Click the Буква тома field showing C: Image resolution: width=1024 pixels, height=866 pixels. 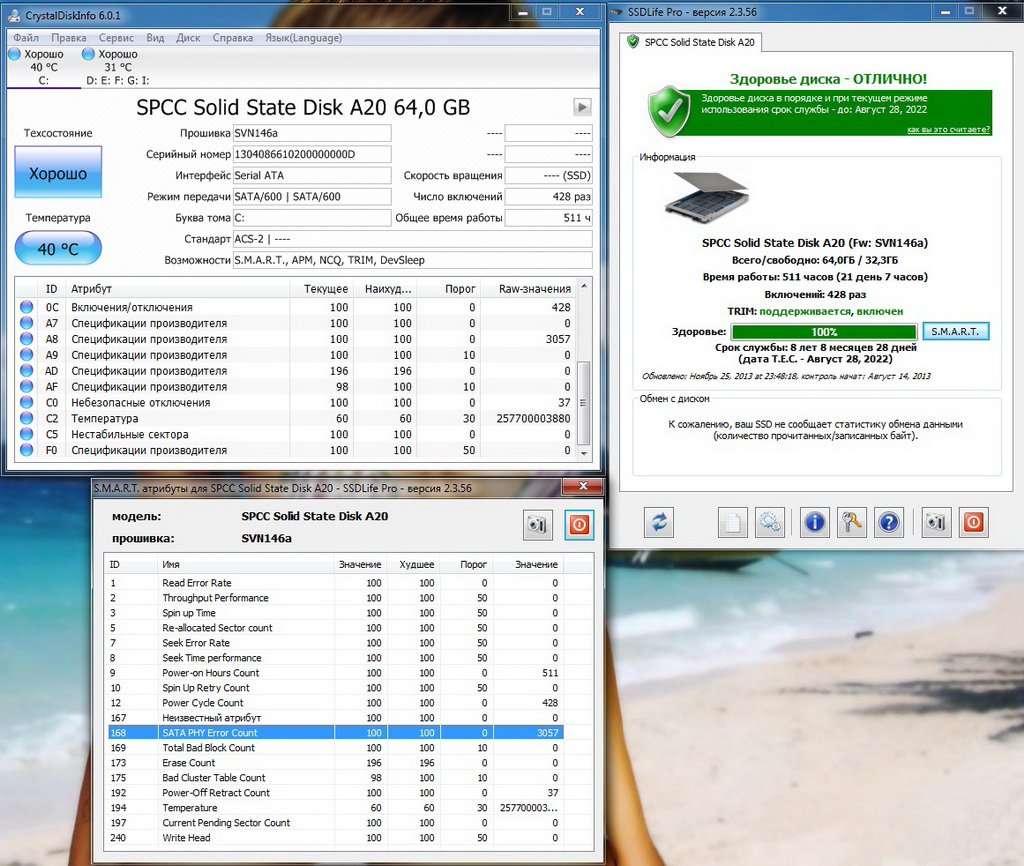click(312, 217)
